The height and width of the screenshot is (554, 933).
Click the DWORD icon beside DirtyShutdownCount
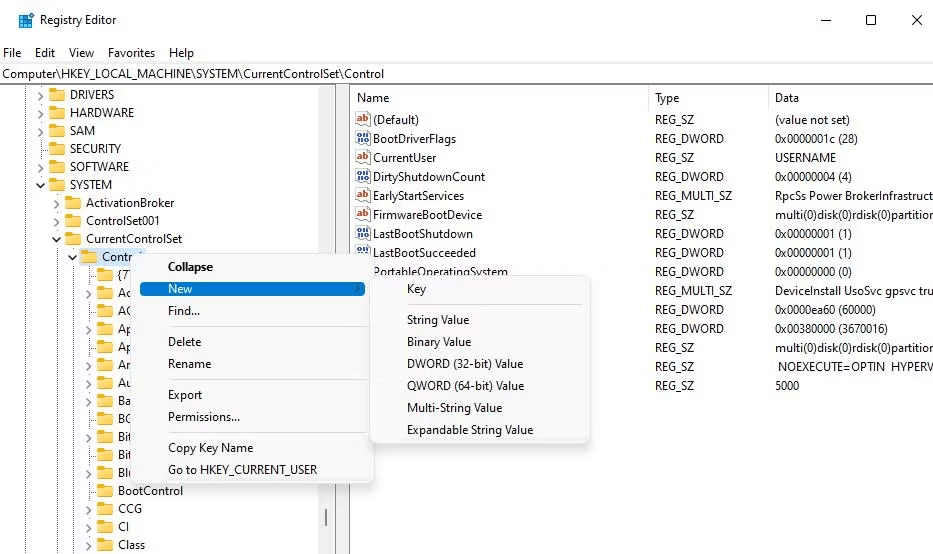(362, 176)
